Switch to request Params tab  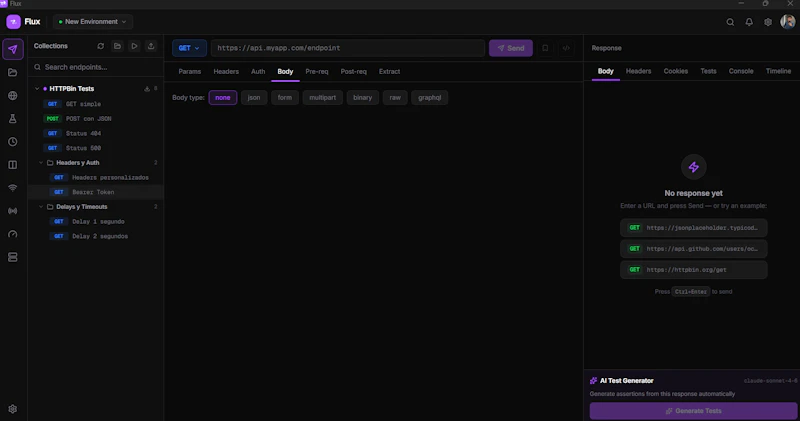[x=190, y=71]
